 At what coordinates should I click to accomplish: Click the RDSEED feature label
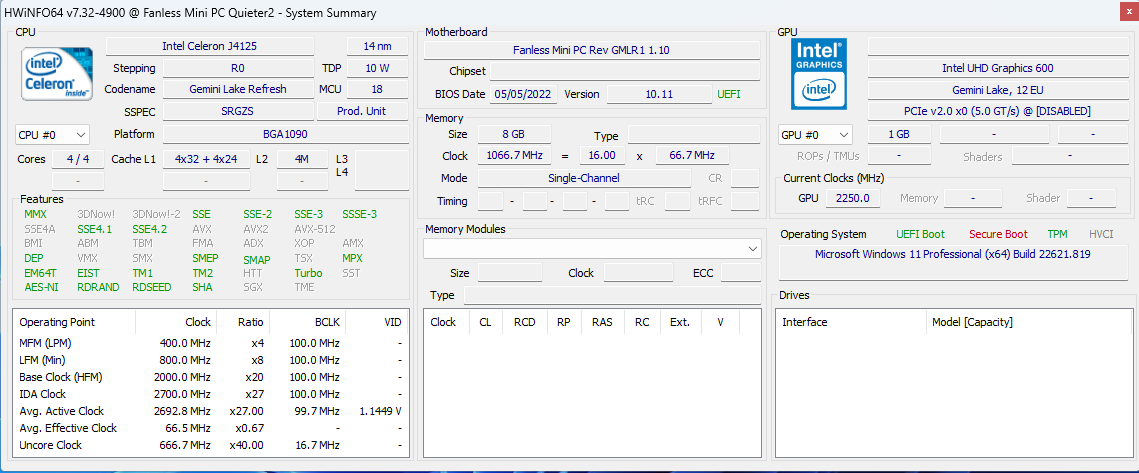(152, 287)
